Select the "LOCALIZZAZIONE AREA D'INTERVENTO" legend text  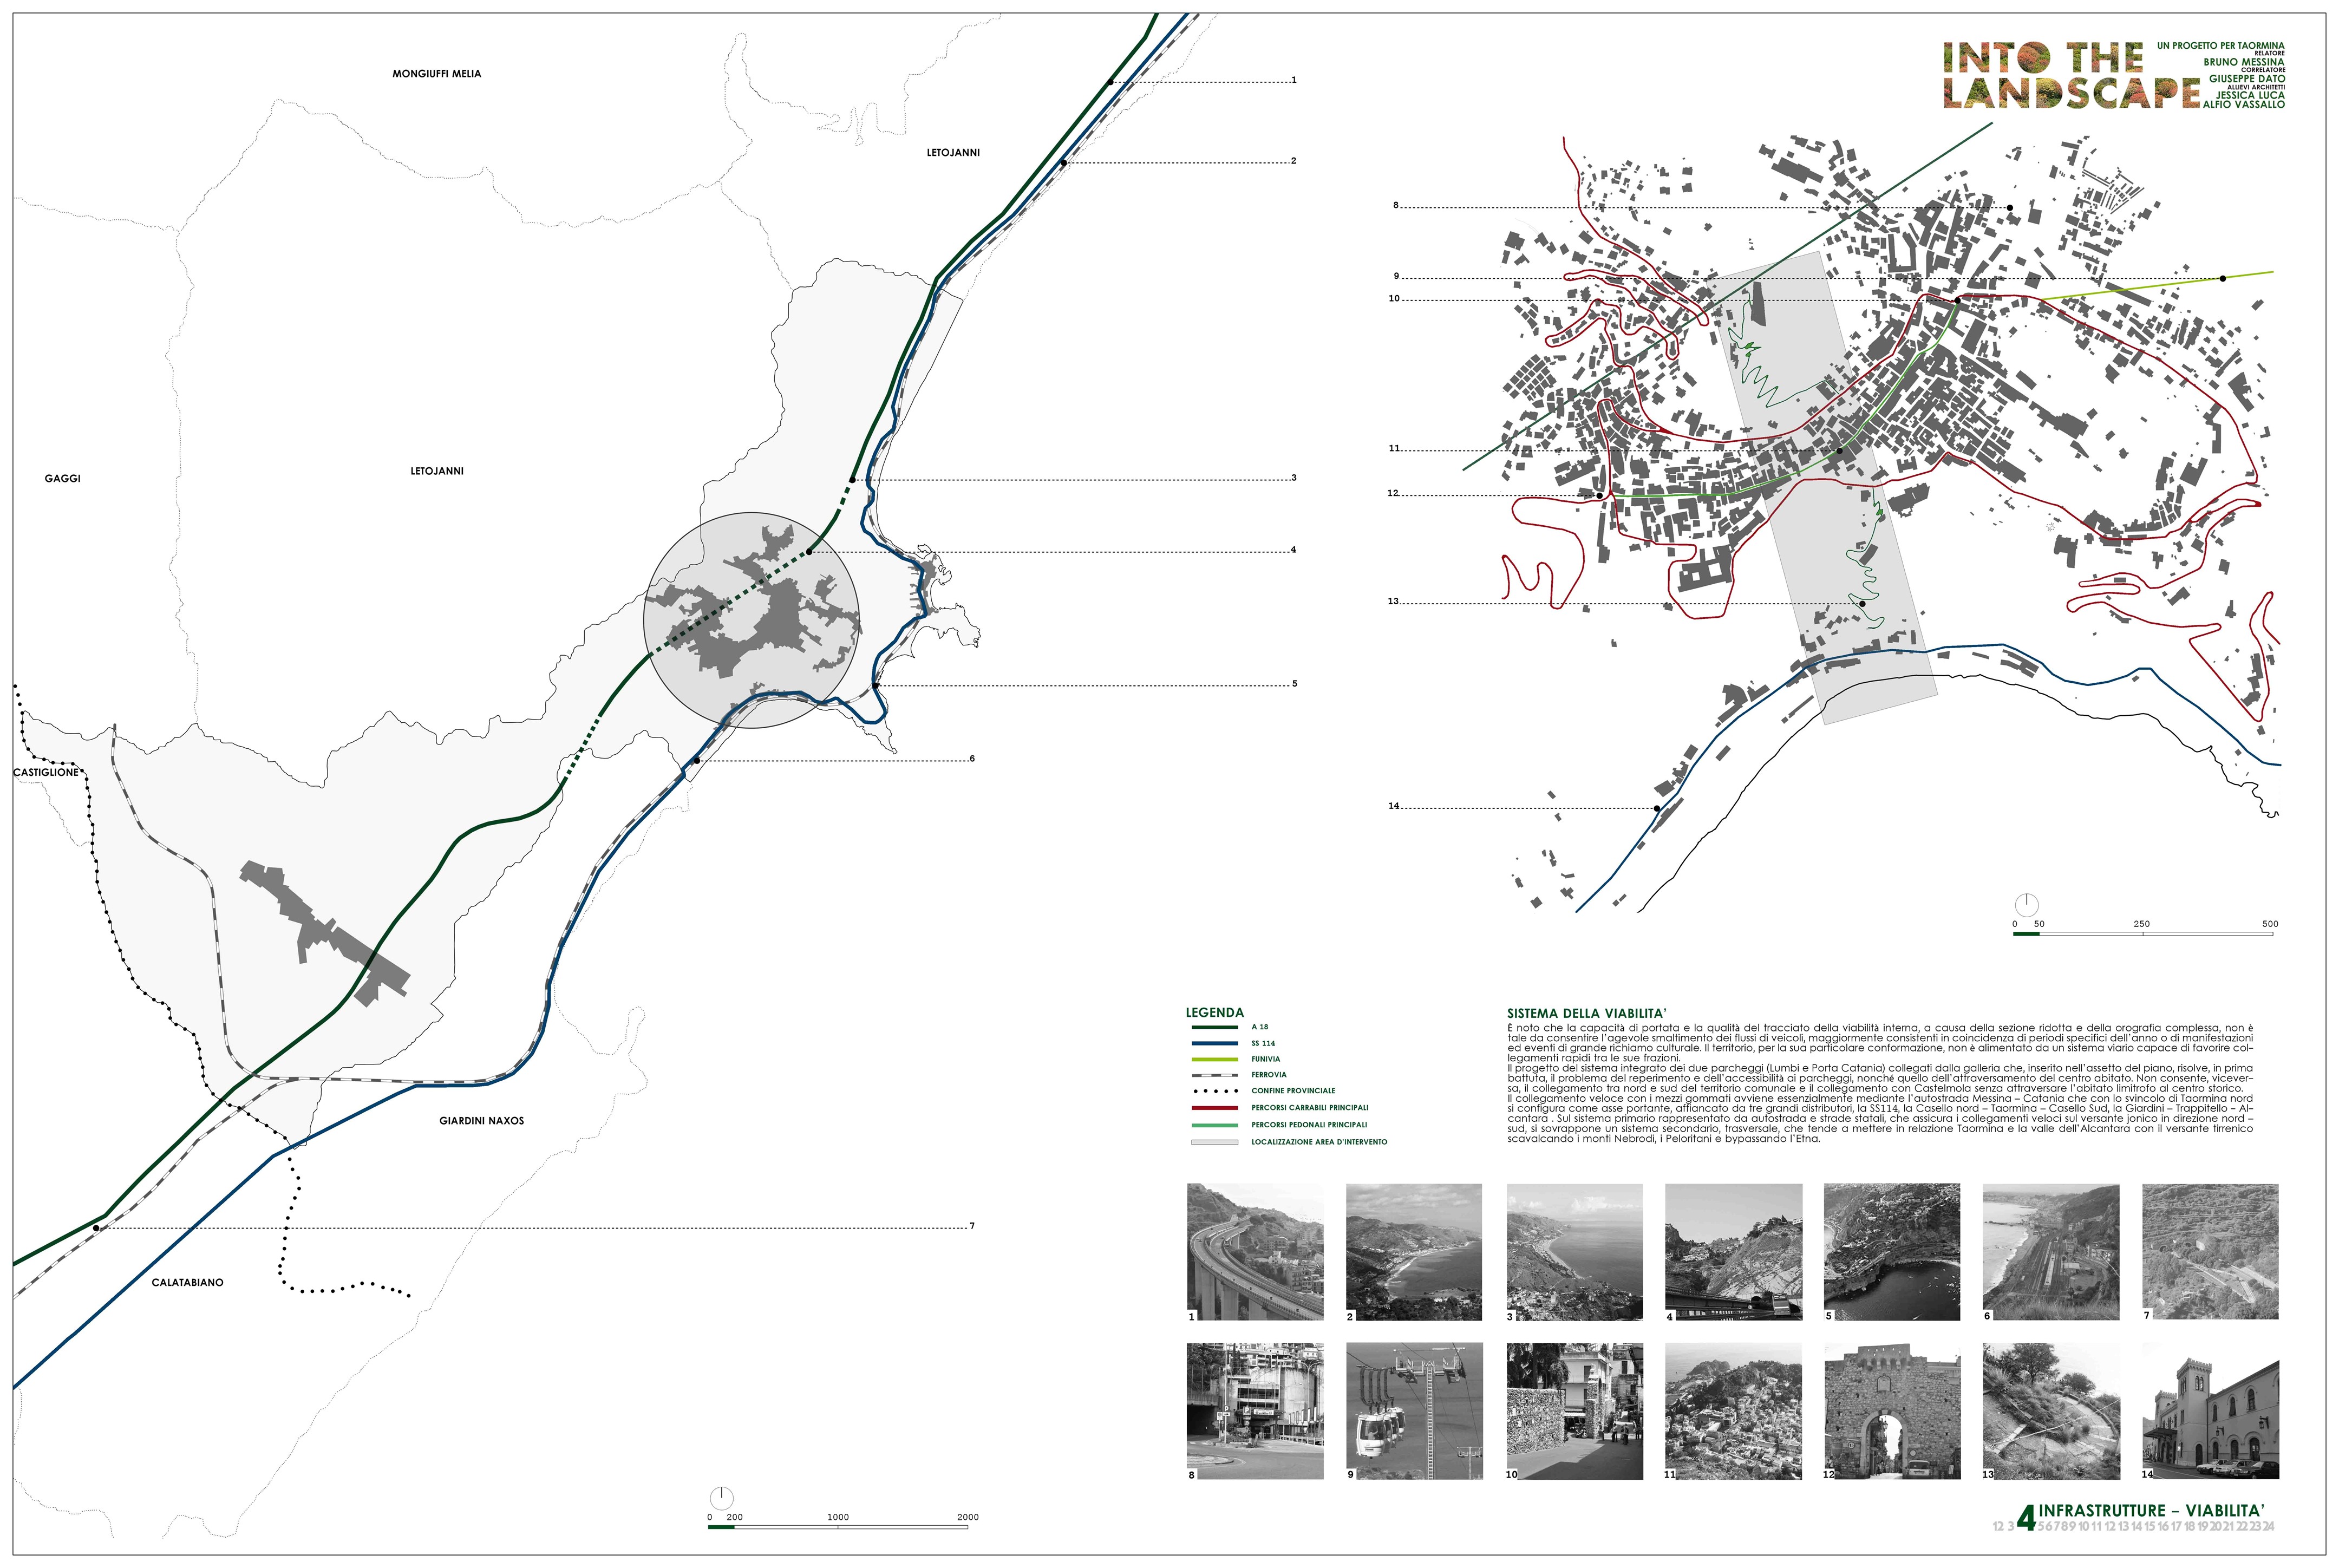point(1319,1142)
